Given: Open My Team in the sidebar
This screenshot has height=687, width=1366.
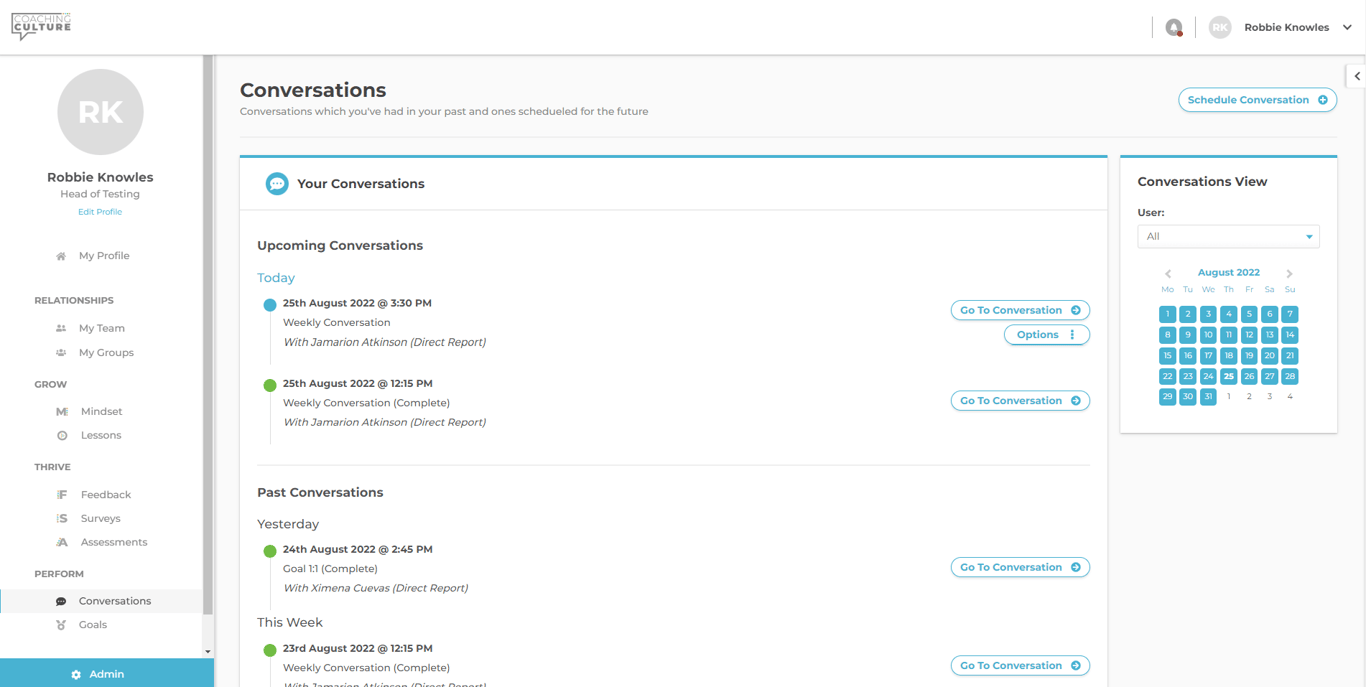Looking at the screenshot, I should (102, 328).
